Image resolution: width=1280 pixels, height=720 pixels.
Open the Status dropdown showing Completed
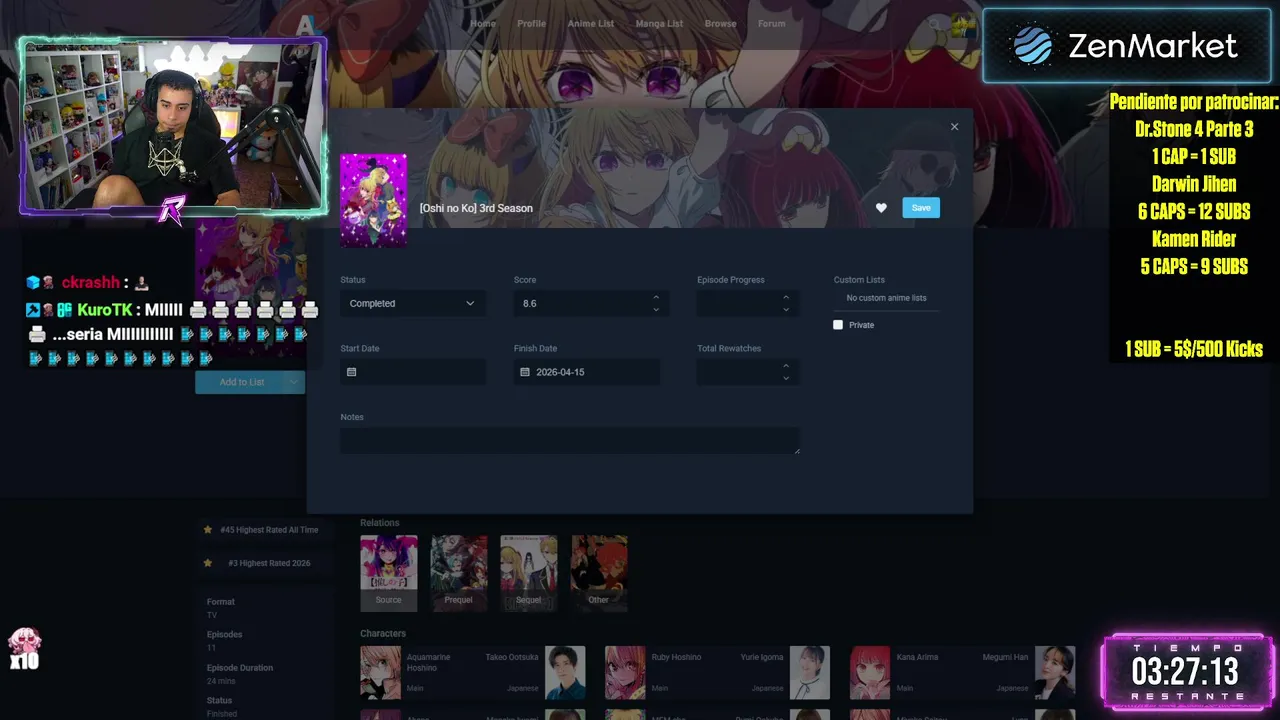point(413,303)
